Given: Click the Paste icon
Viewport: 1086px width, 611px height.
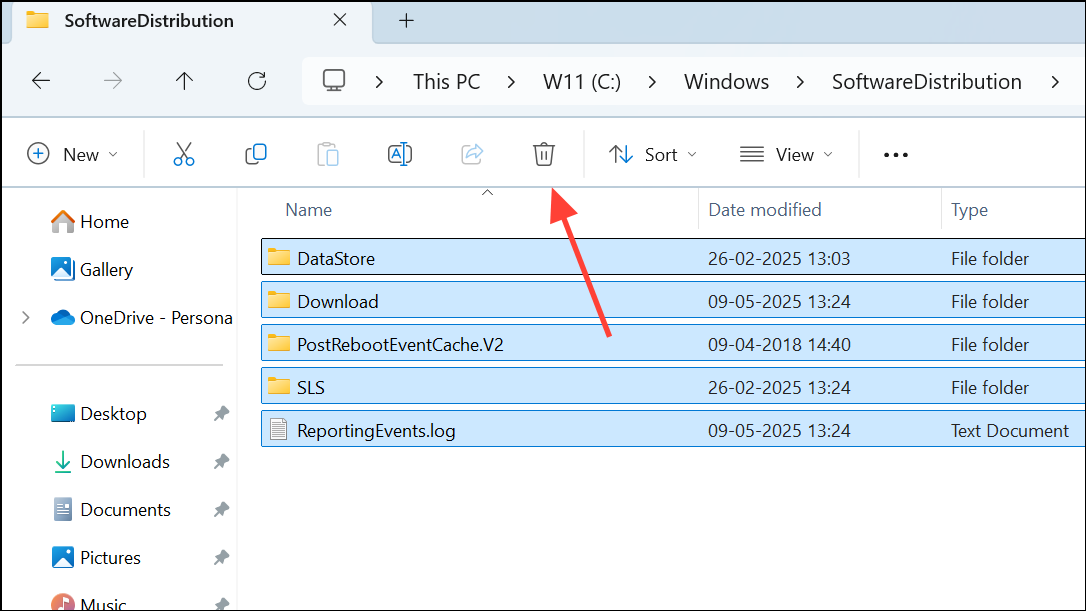Looking at the screenshot, I should pos(327,154).
